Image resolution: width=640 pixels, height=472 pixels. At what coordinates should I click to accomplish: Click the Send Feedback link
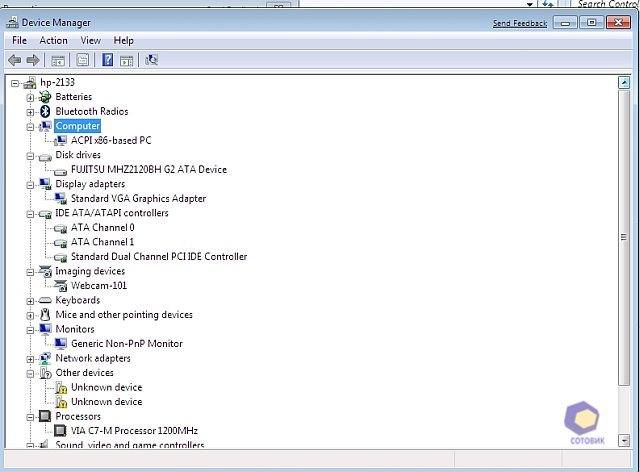(x=520, y=23)
